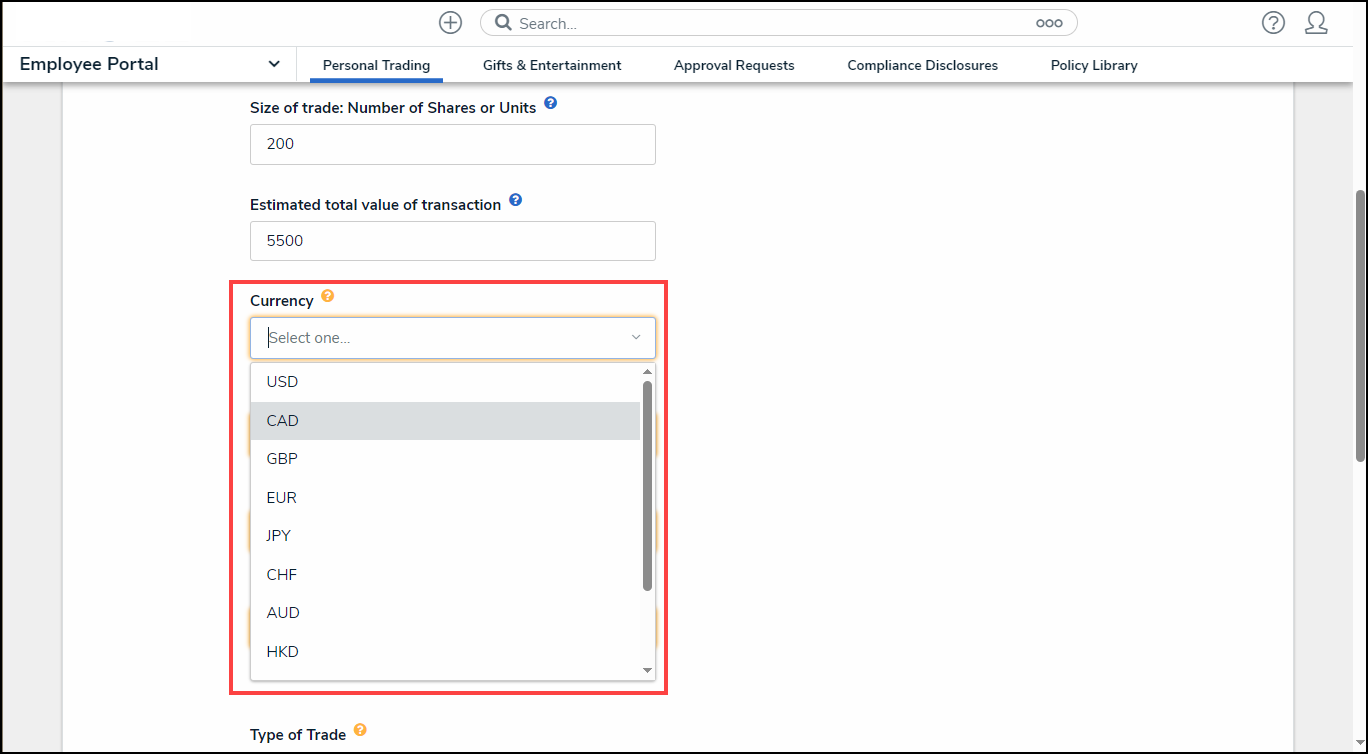The width and height of the screenshot is (1368, 754).
Task: Click the plus create-new icon
Action: [x=450, y=23]
